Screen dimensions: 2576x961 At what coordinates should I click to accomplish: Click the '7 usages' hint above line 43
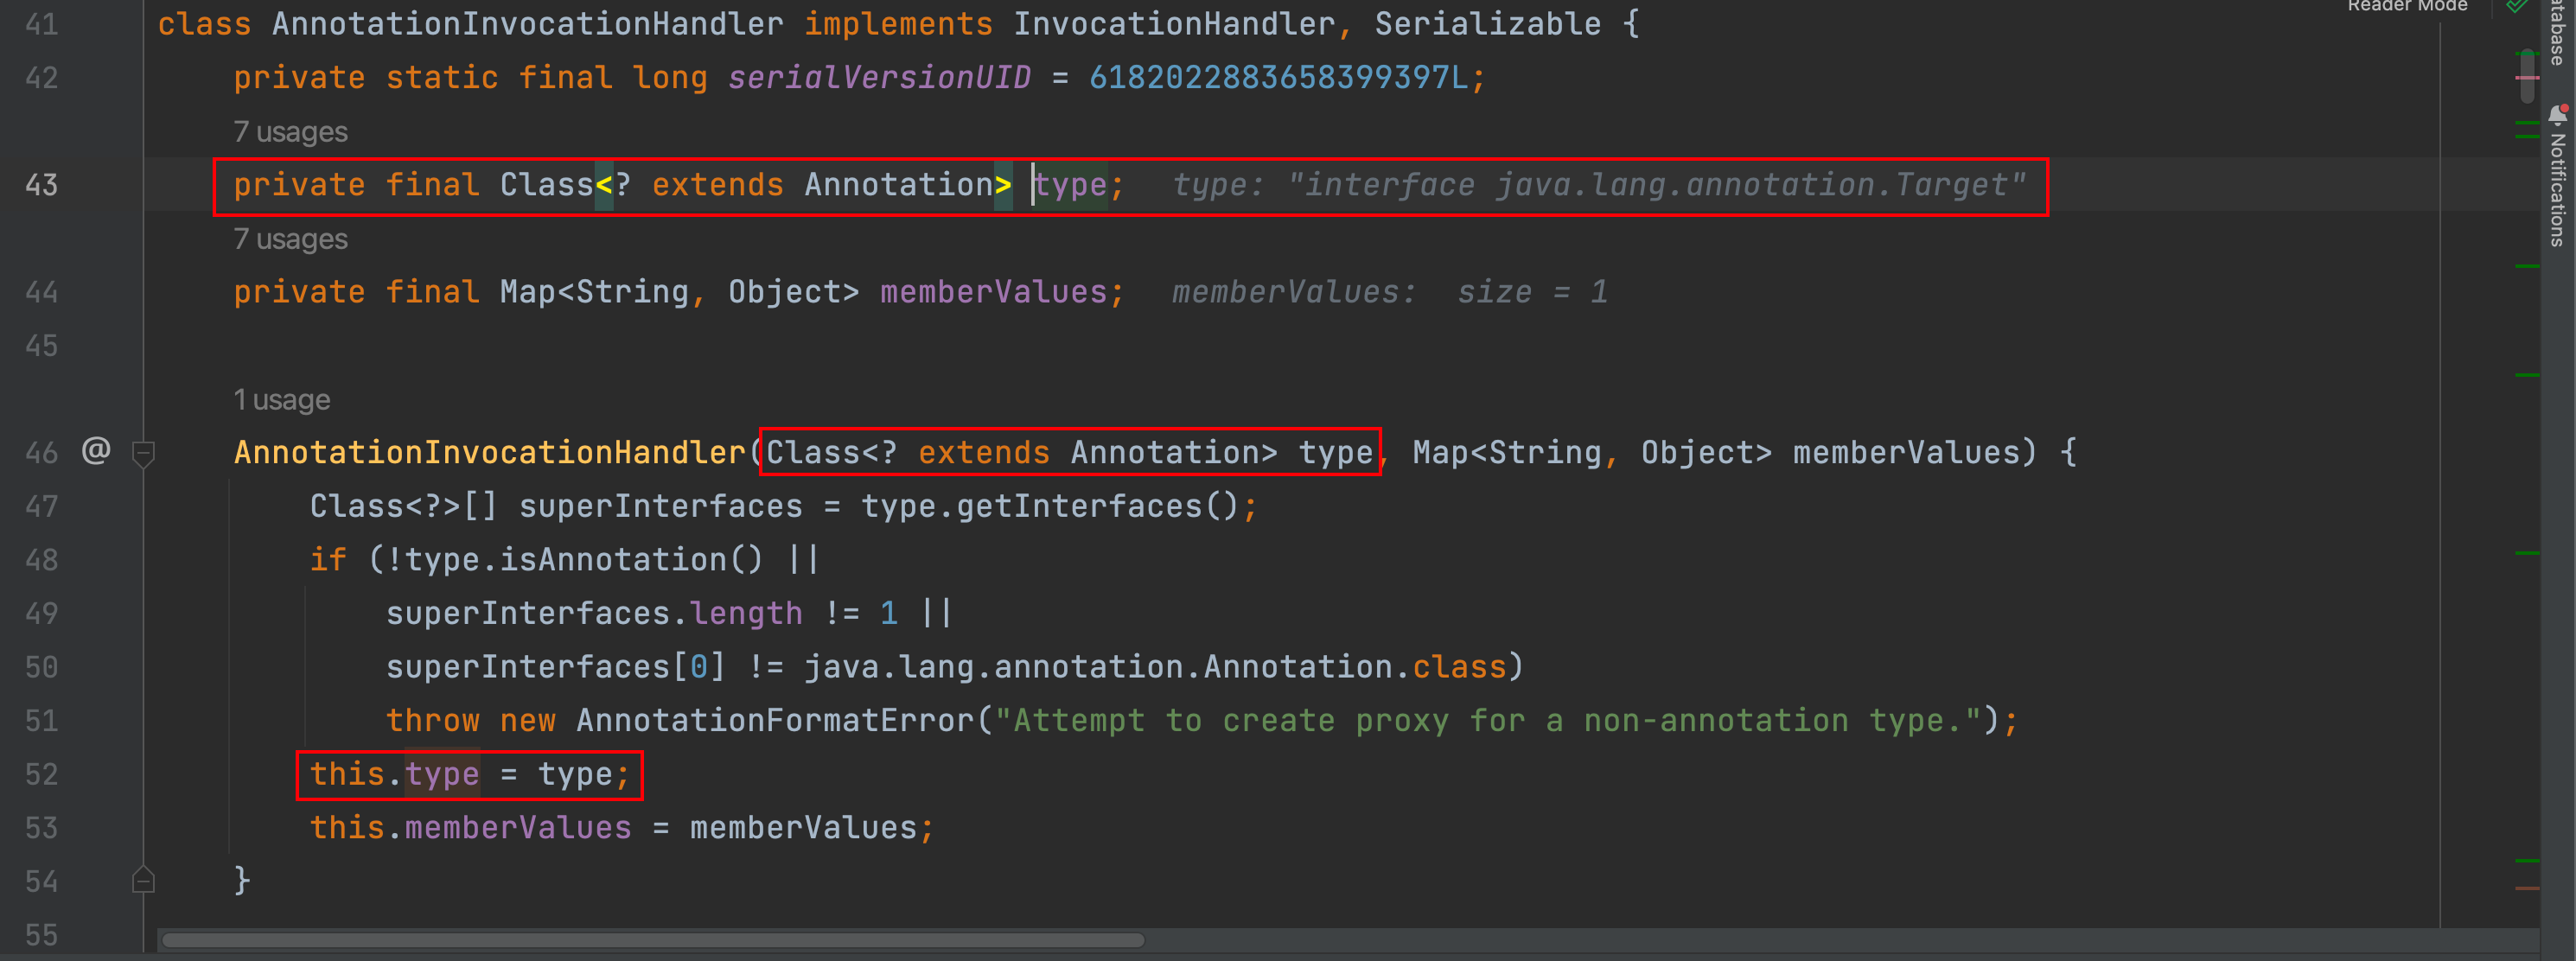click(x=290, y=132)
